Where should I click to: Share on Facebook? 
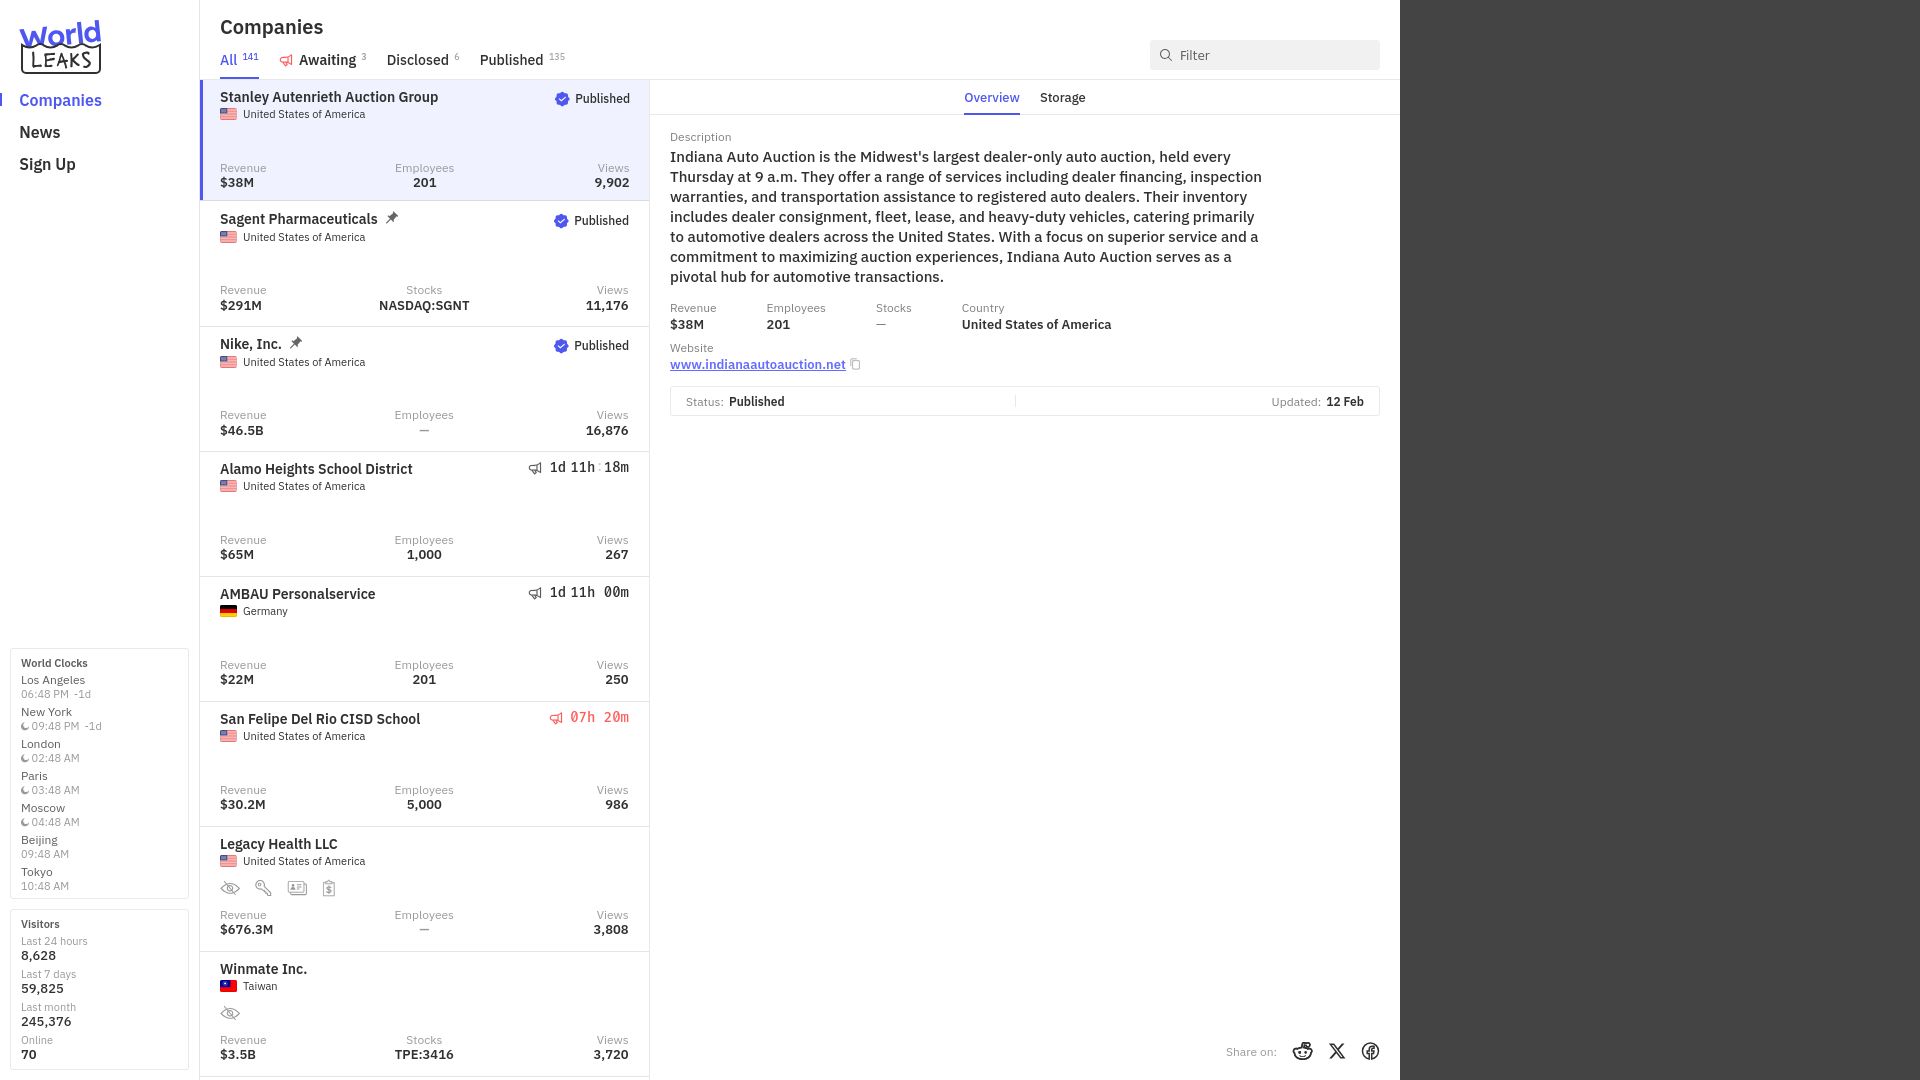tap(1370, 1051)
